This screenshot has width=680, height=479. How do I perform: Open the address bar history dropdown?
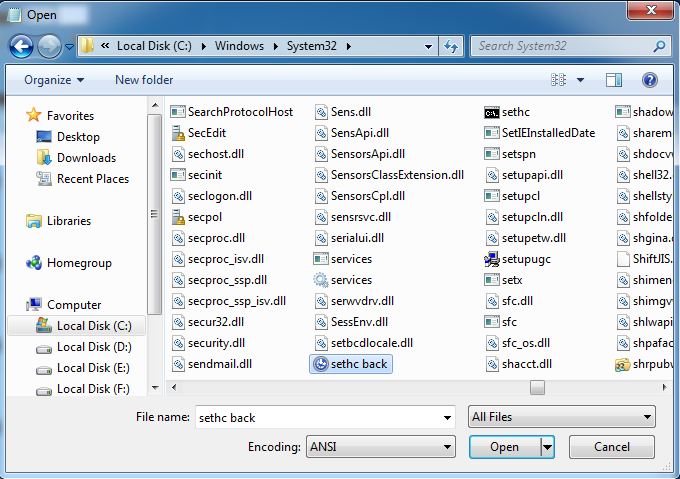[428, 46]
